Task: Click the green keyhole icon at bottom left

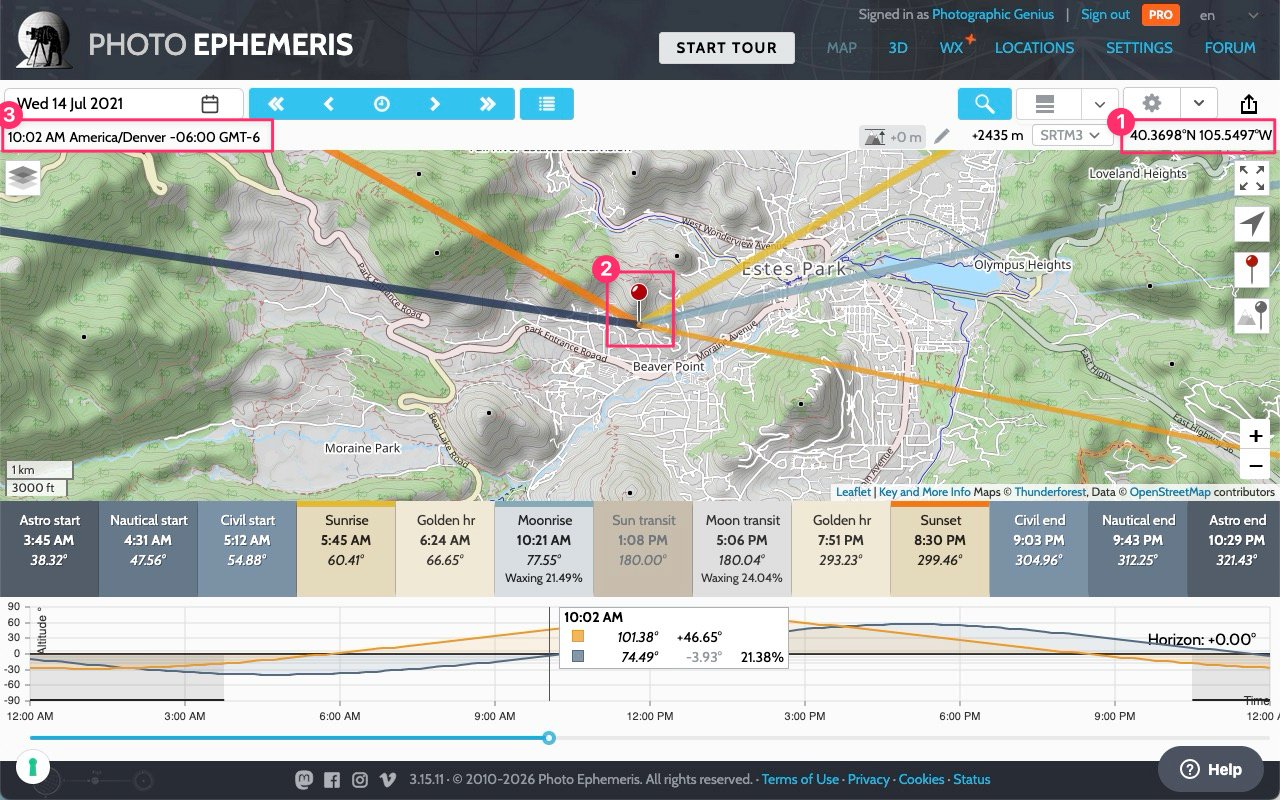Action: pyautogui.click(x=32, y=768)
